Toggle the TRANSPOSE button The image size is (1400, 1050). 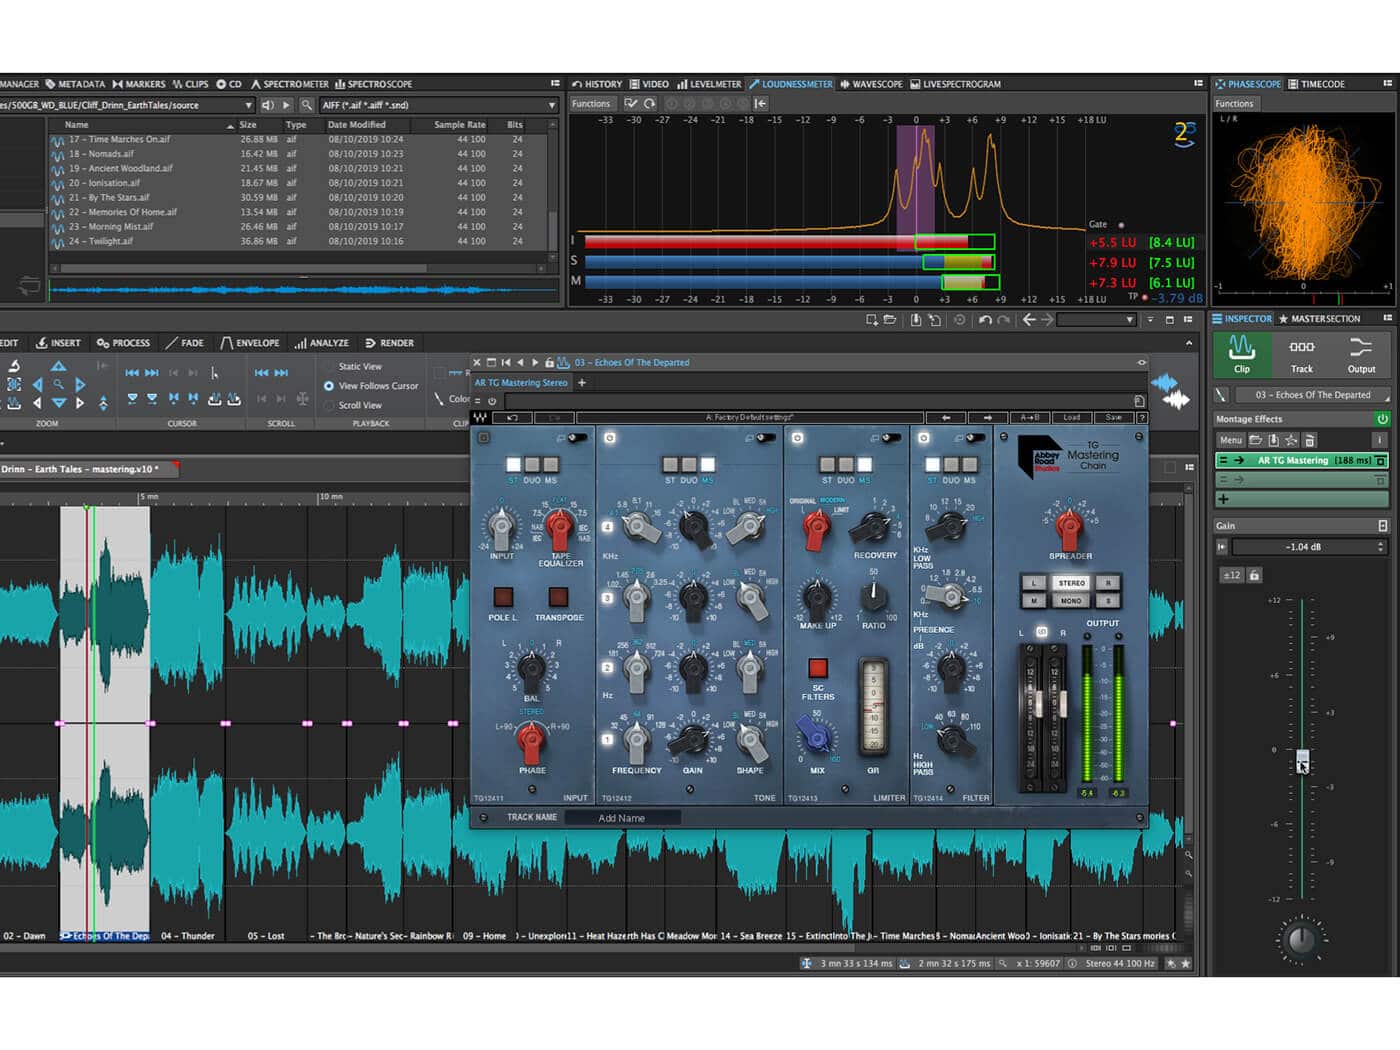click(558, 597)
